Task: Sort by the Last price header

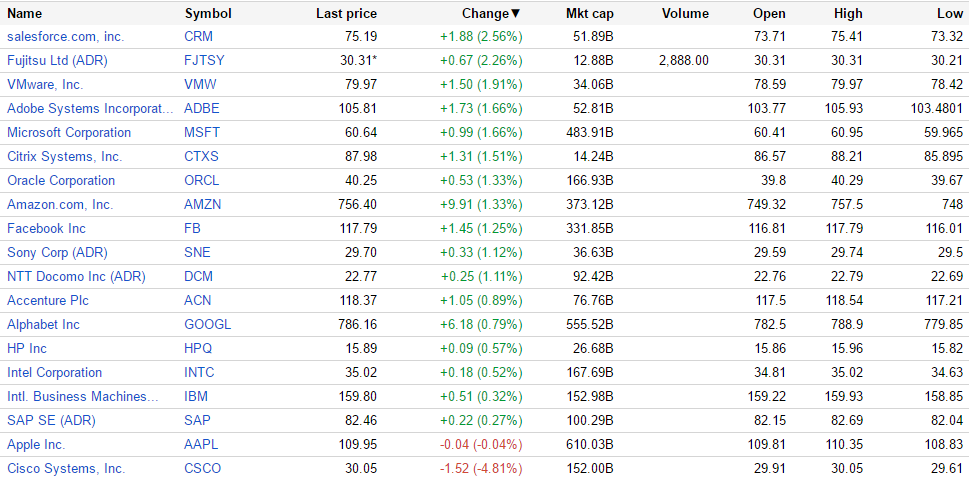Action: 346,13
